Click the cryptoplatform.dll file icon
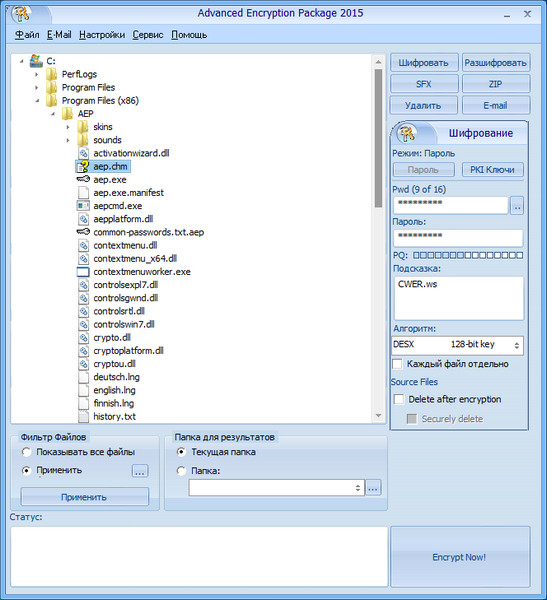The width and height of the screenshot is (547, 600). click(83, 351)
